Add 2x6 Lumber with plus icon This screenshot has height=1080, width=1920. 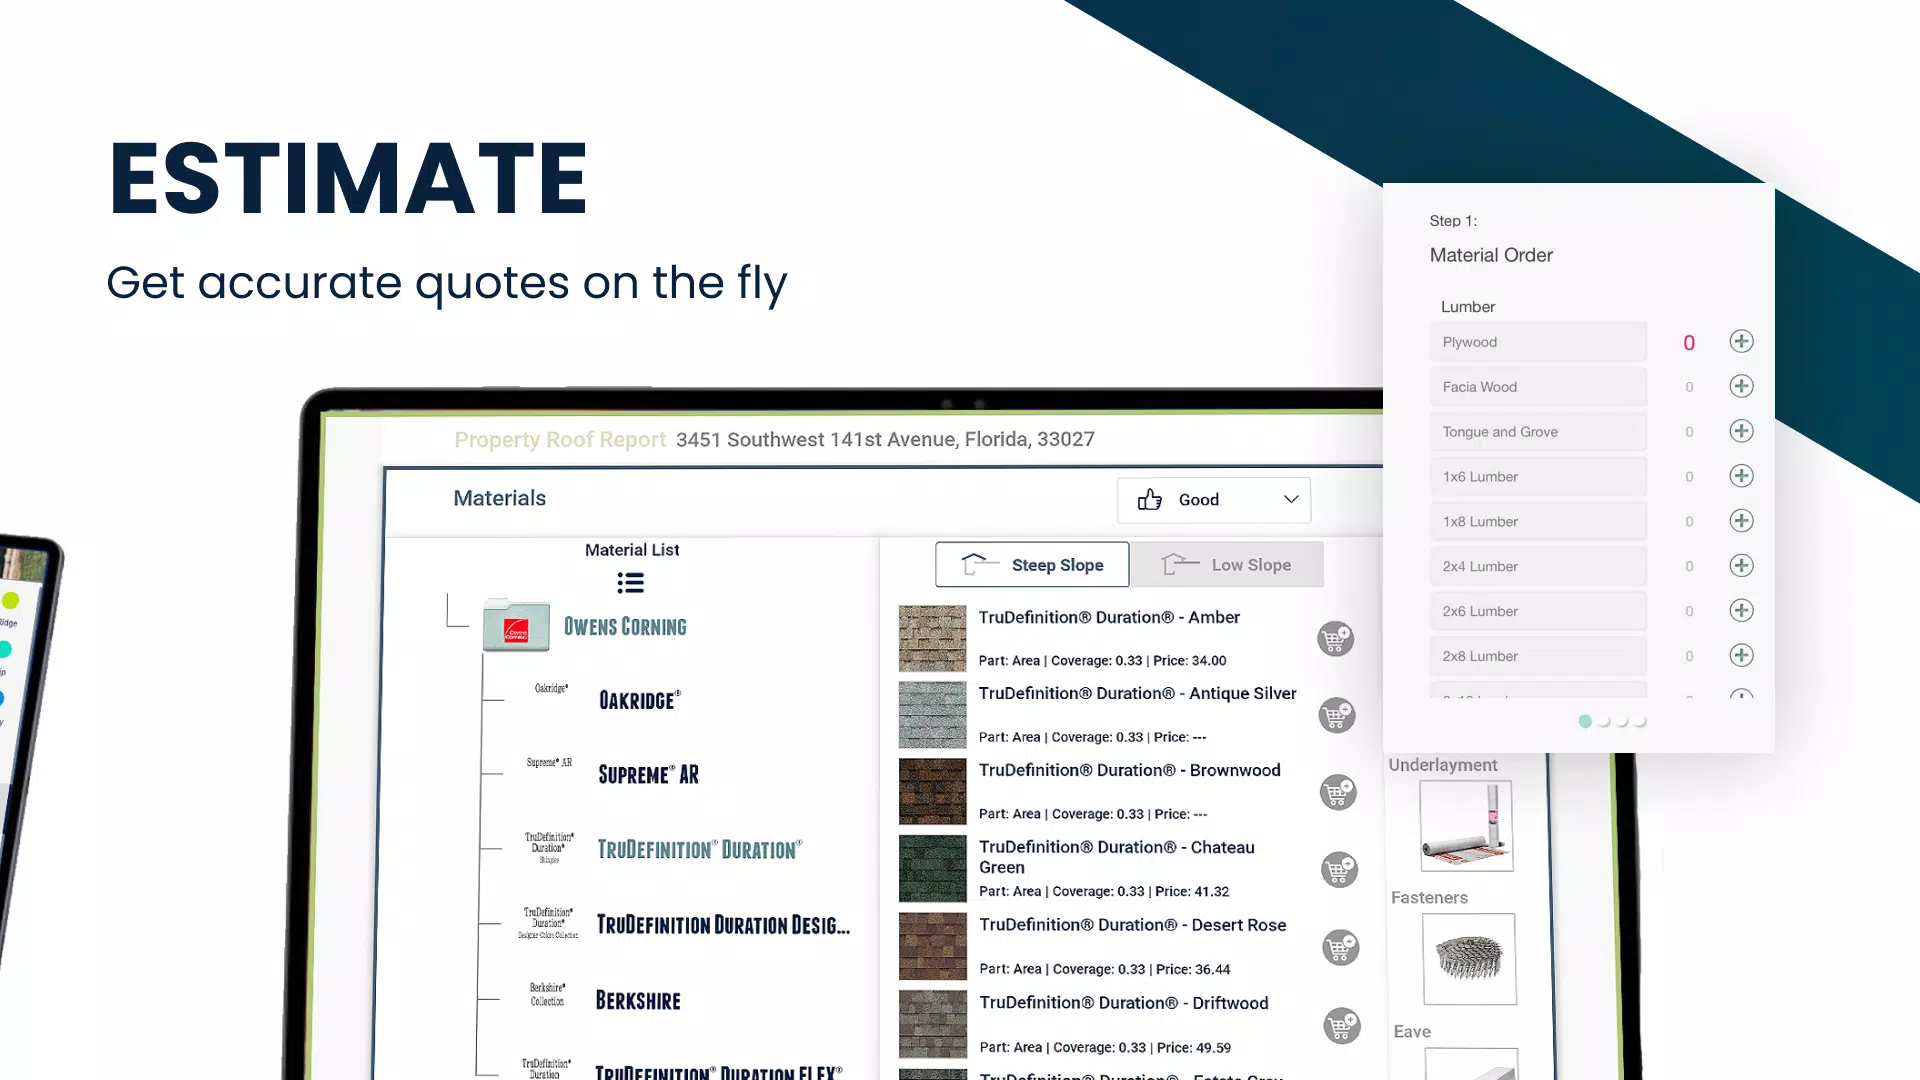1741,611
